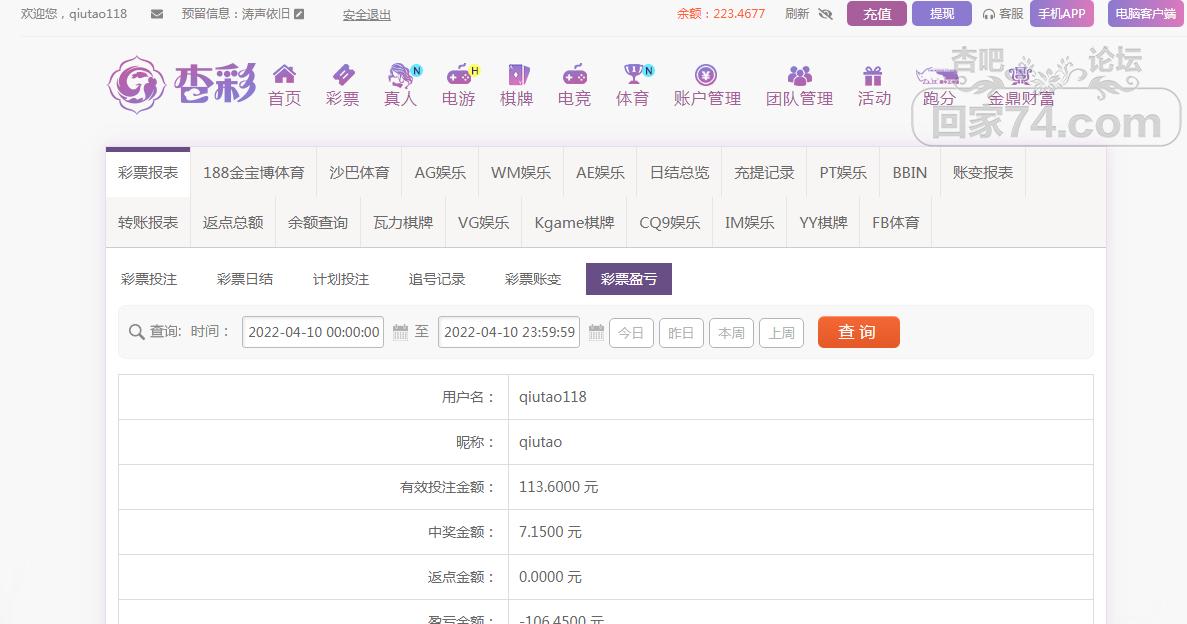The height and width of the screenshot is (624, 1187).
Task: Switch to the AG娱乐 tab
Action: (440, 173)
